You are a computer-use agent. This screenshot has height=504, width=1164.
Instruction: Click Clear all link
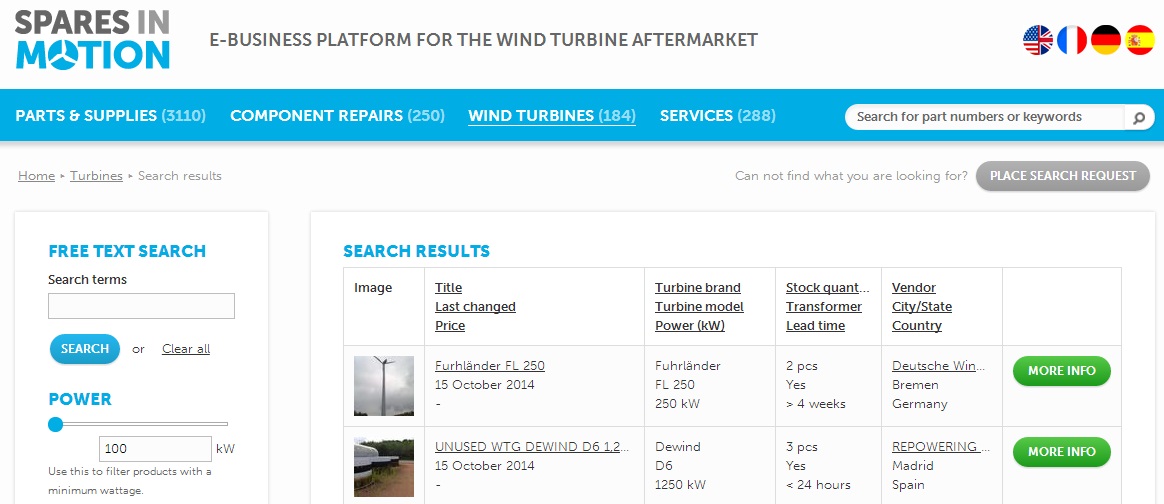[x=186, y=349]
